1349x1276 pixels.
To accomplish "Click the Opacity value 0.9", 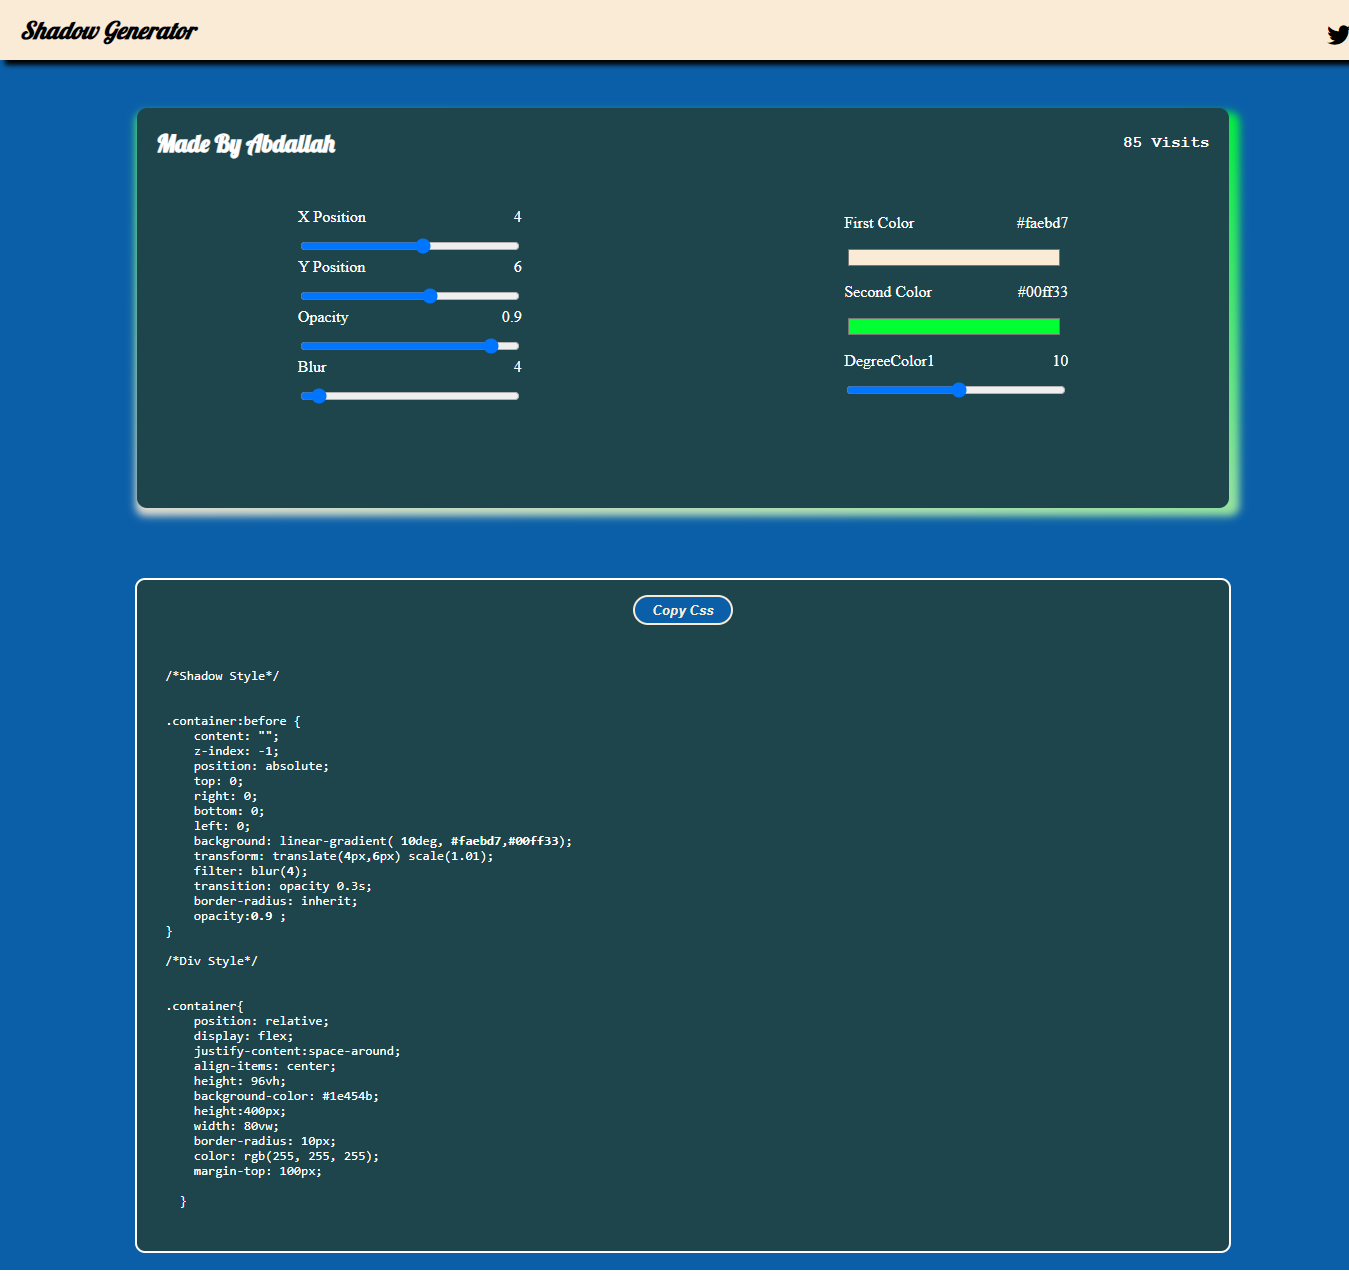I will click(x=512, y=317).
